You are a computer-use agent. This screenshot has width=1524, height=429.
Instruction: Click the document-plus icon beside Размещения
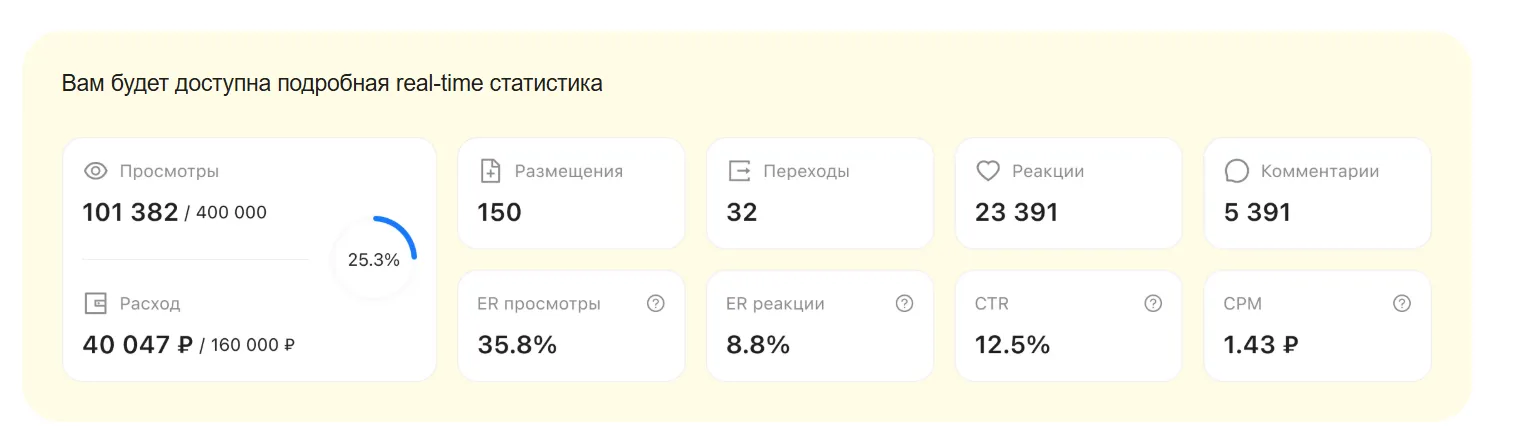pyautogui.click(x=490, y=171)
